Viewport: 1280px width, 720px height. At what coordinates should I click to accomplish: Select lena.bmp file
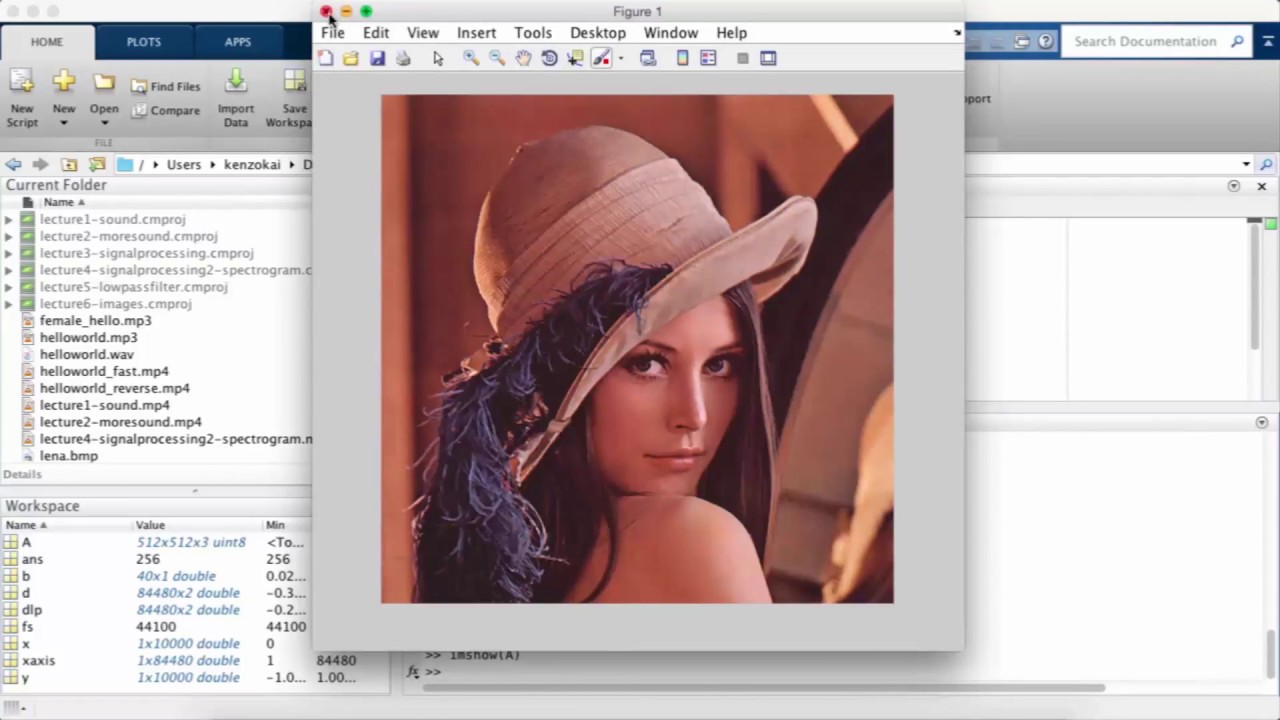tap(68, 456)
